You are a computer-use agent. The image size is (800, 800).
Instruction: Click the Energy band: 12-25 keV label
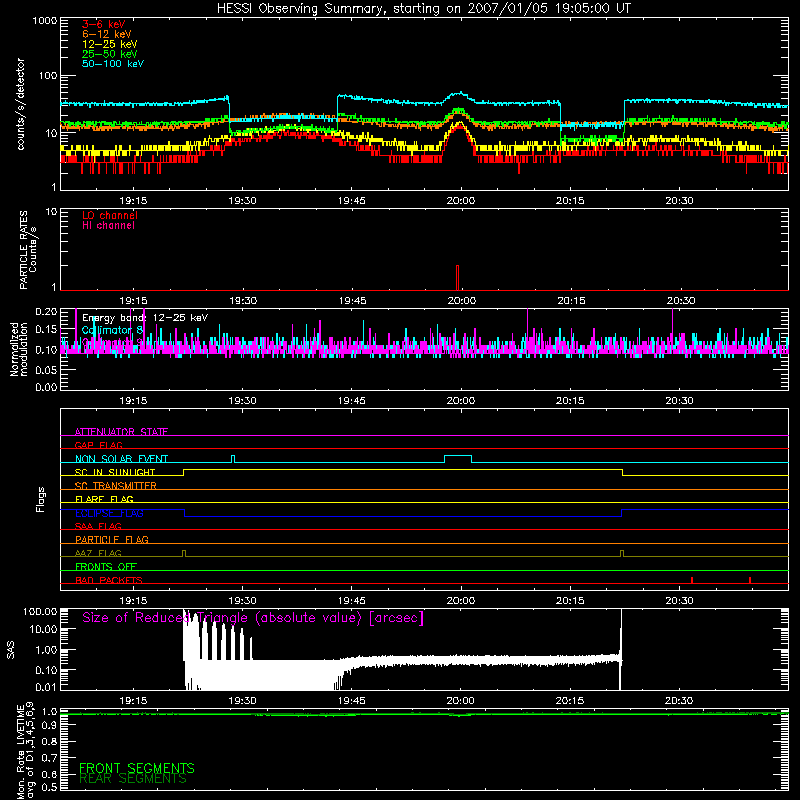point(145,318)
